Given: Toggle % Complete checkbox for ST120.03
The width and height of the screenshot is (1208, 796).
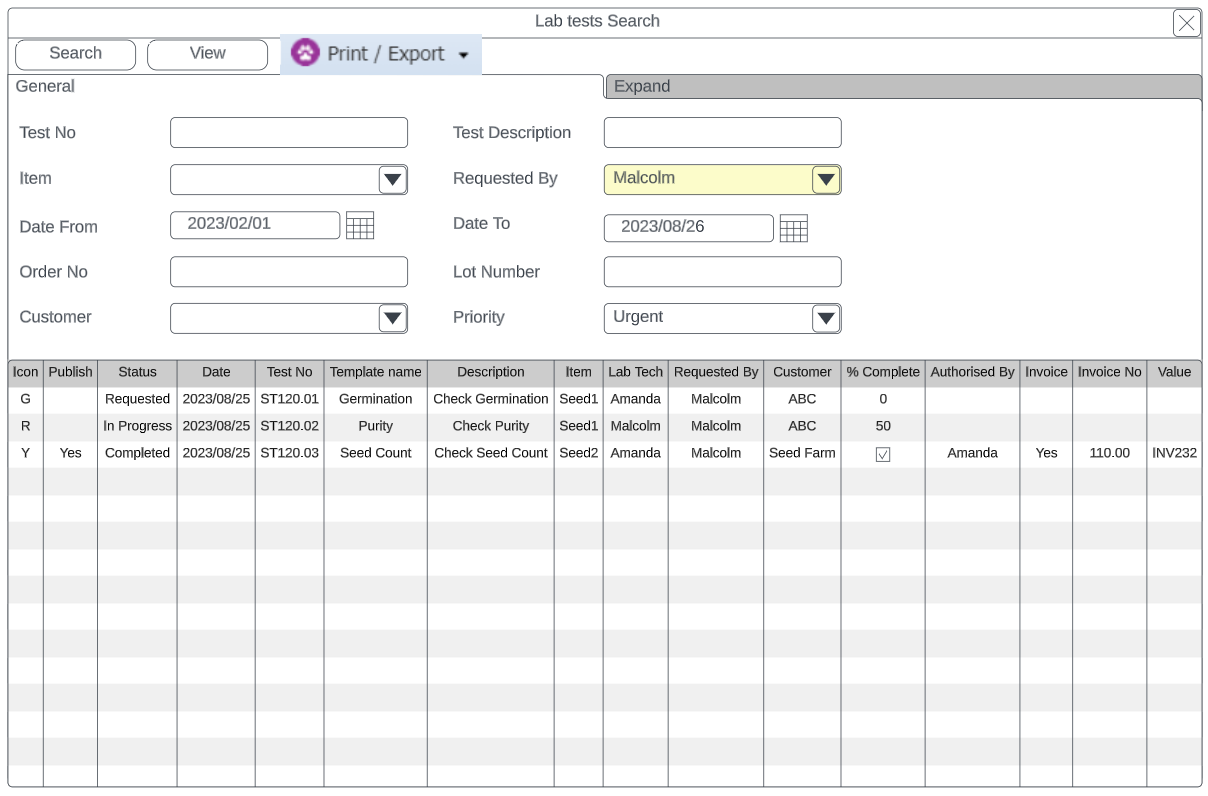Looking at the screenshot, I should point(883,454).
